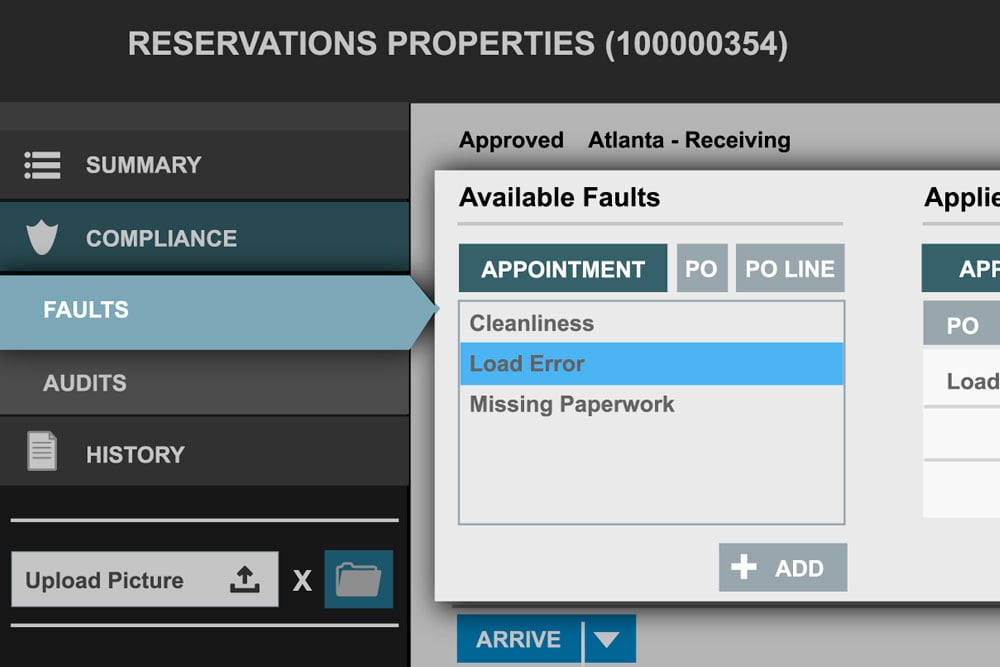Click the History document icon
The image size is (1000, 667).
pos(42,452)
